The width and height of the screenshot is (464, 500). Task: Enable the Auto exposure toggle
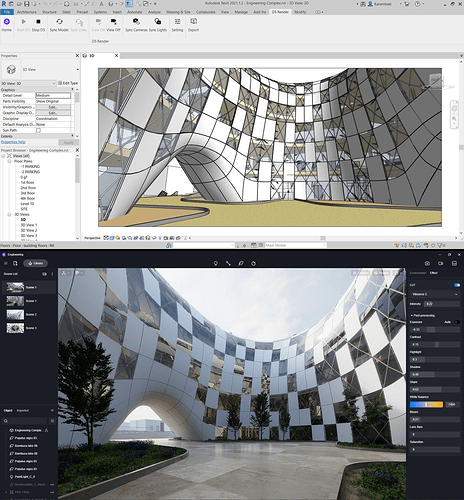[x=457, y=322]
